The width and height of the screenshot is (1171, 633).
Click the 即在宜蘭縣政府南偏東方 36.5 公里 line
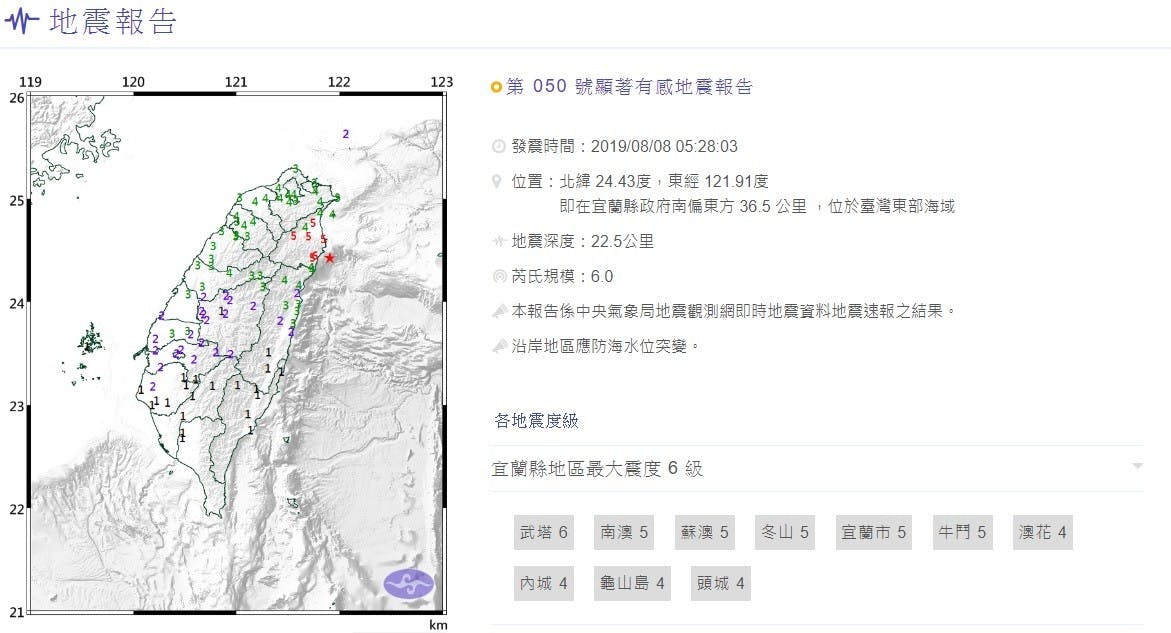point(757,207)
